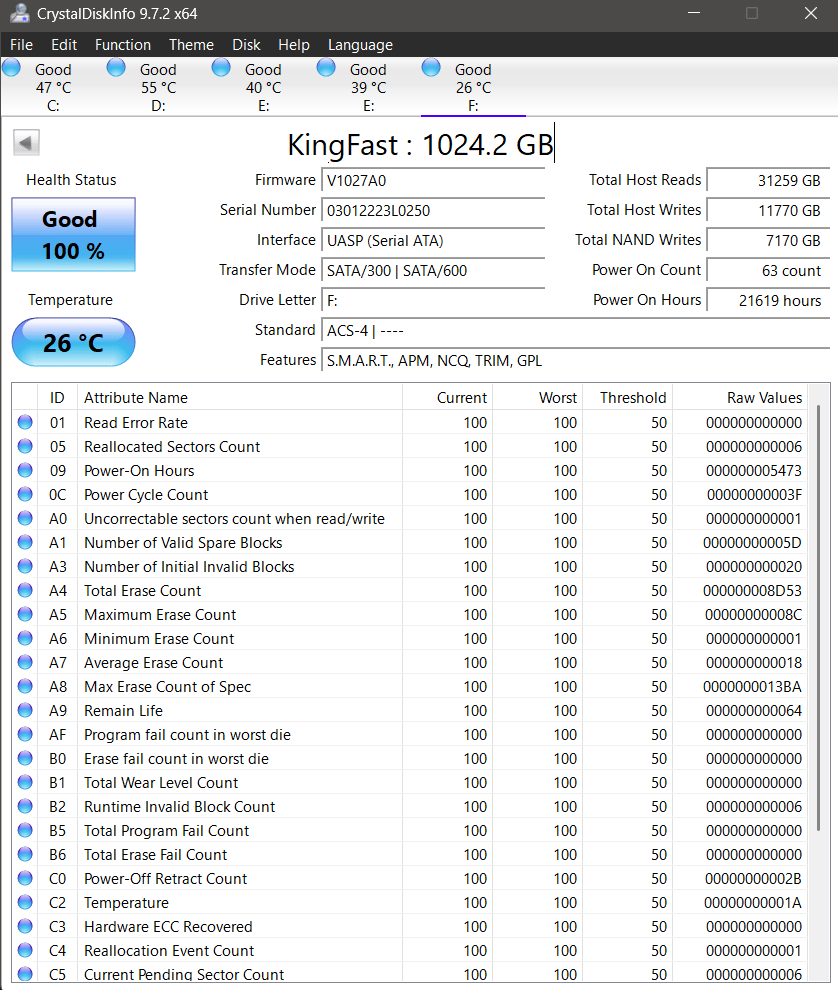The image size is (838, 990).
Task: Click the 26 °C temperature button
Action: (x=73, y=342)
